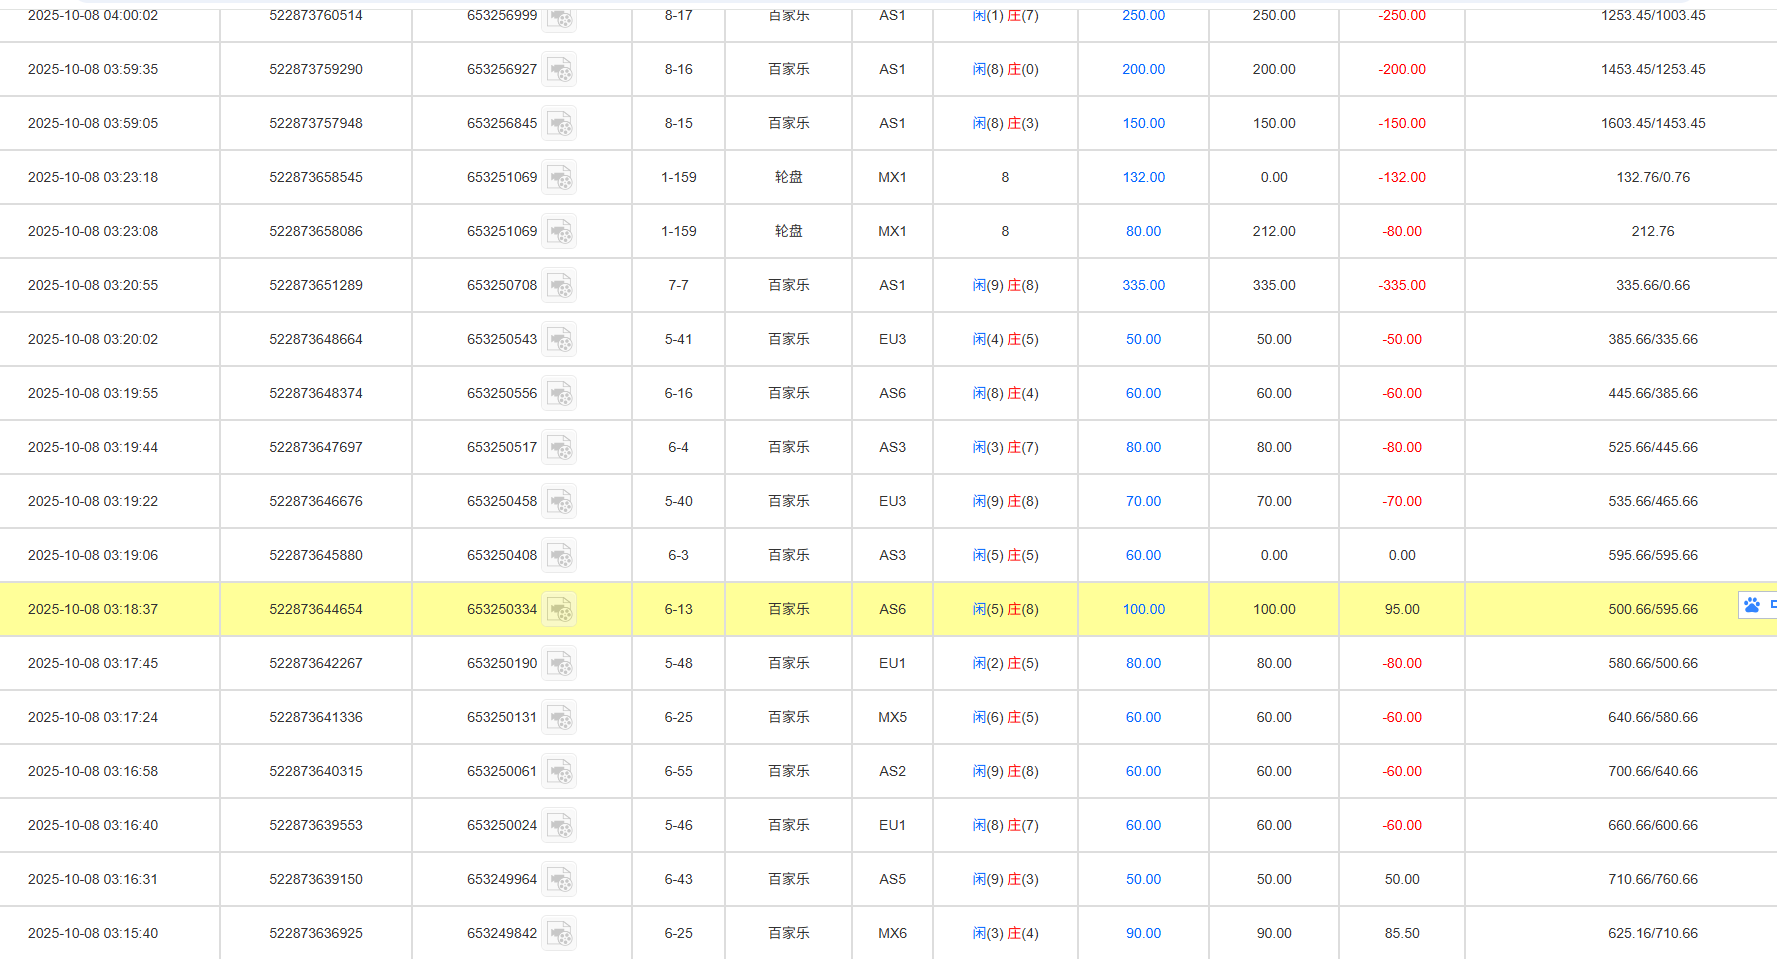The height and width of the screenshot is (959, 1777).
Task: Open video replay for round 653250024
Action: 560,825
